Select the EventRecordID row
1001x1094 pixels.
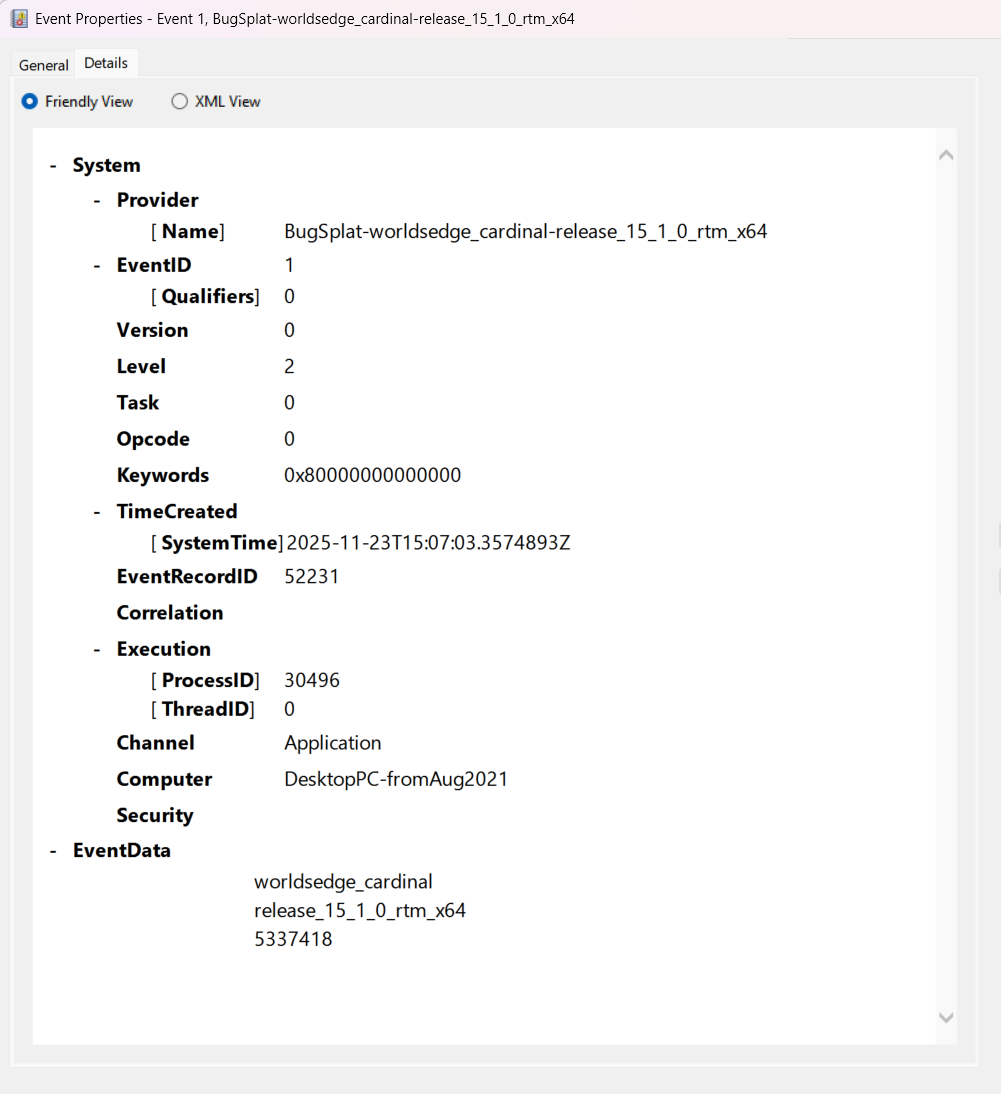pos(186,577)
